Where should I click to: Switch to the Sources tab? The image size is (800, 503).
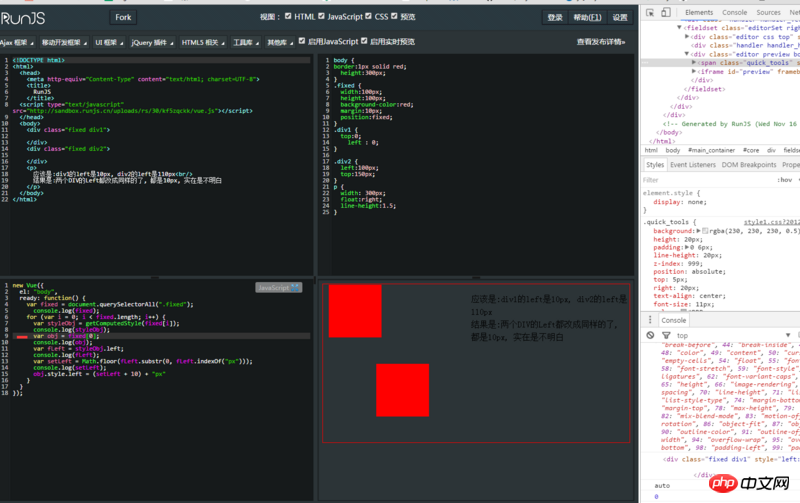[768, 12]
